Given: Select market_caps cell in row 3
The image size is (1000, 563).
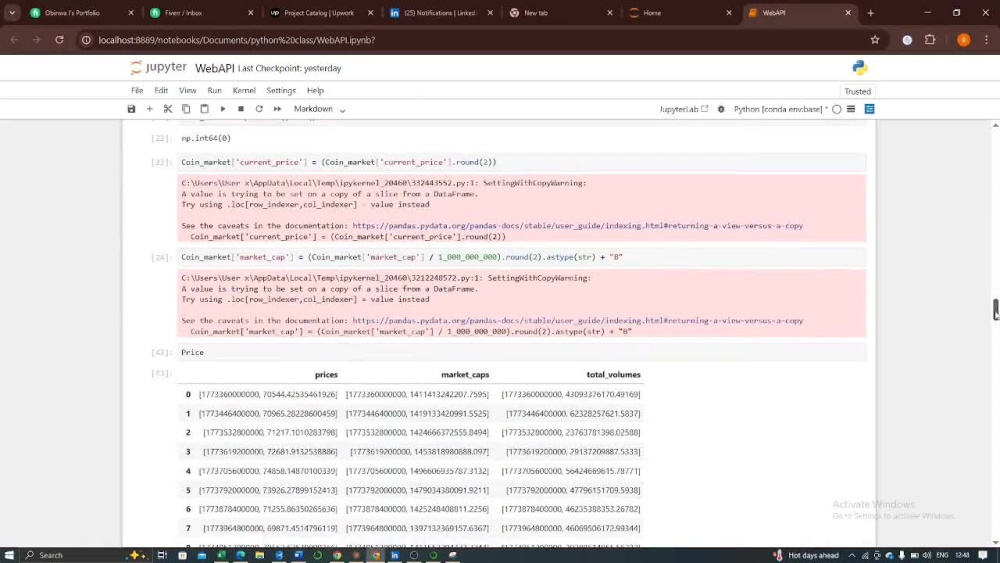Looking at the screenshot, I should pos(419,452).
